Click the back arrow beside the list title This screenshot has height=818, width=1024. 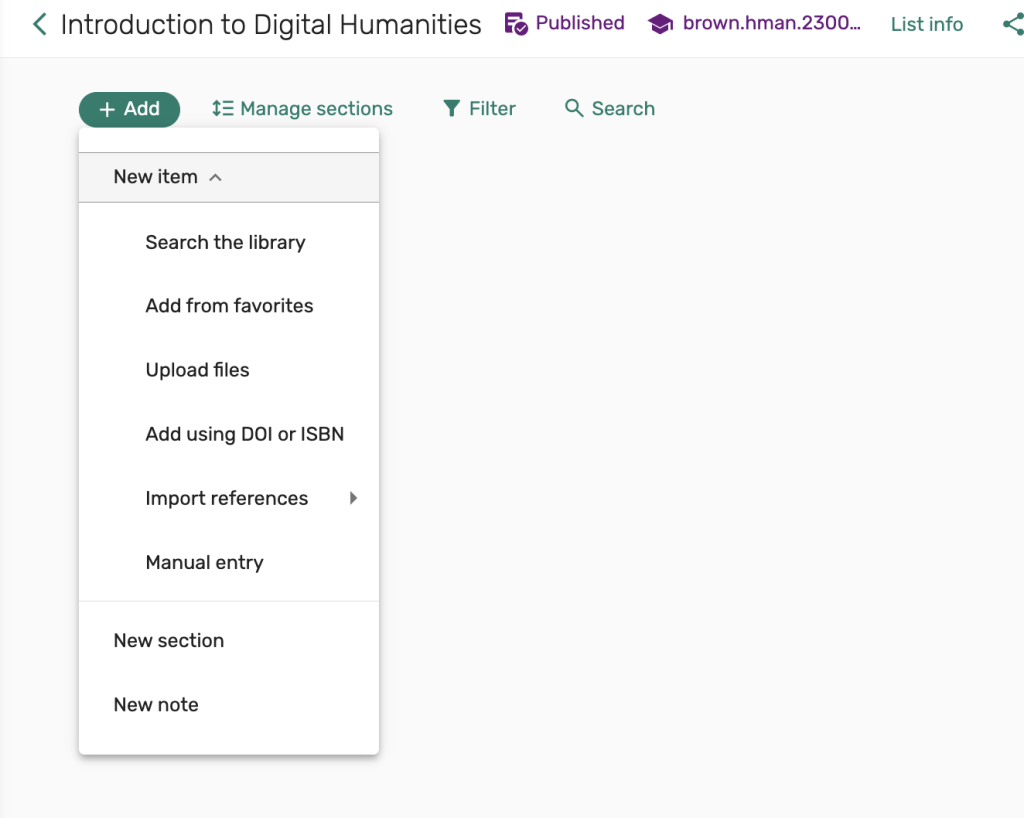(39, 24)
